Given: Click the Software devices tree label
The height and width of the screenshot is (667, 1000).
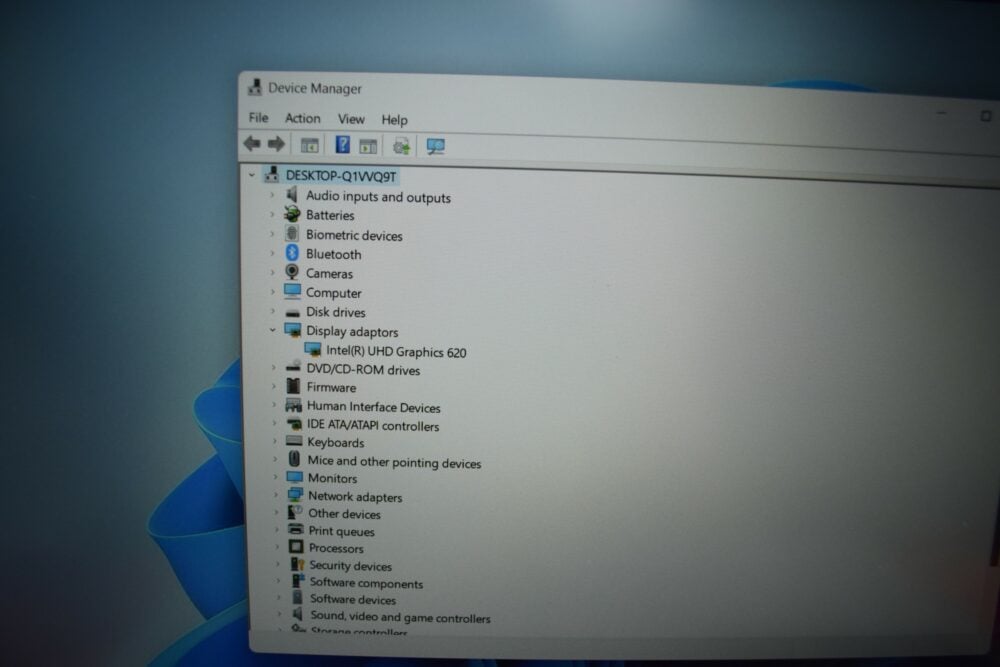Looking at the screenshot, I should coord(353,599).
